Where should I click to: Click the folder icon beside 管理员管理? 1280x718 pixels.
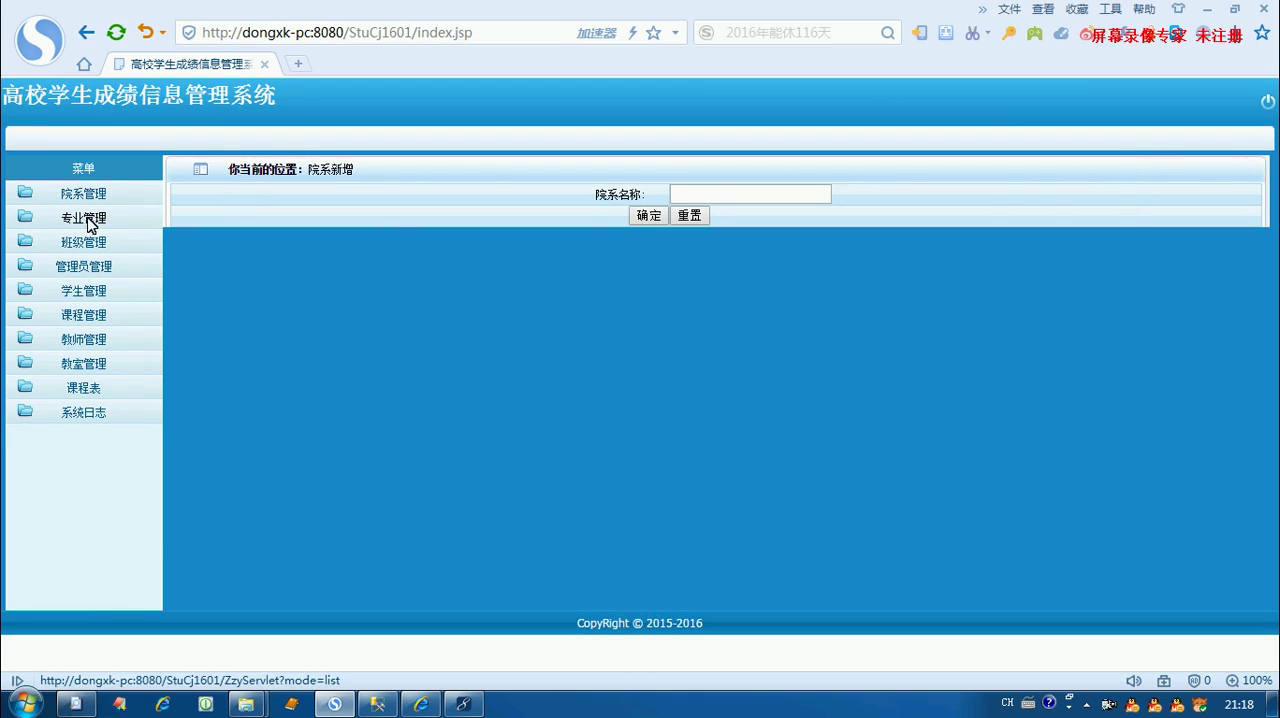tap(25, 265)
